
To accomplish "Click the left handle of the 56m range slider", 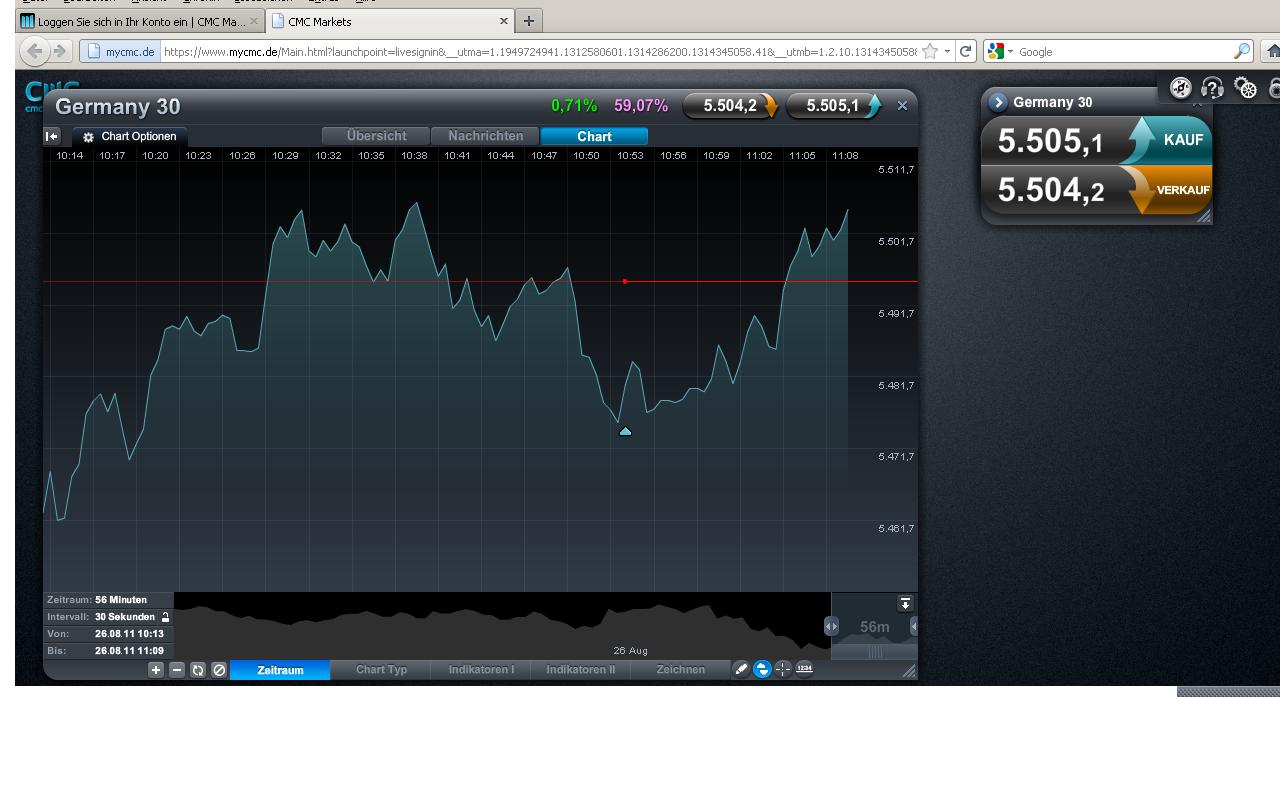I will tap(831, 626).
